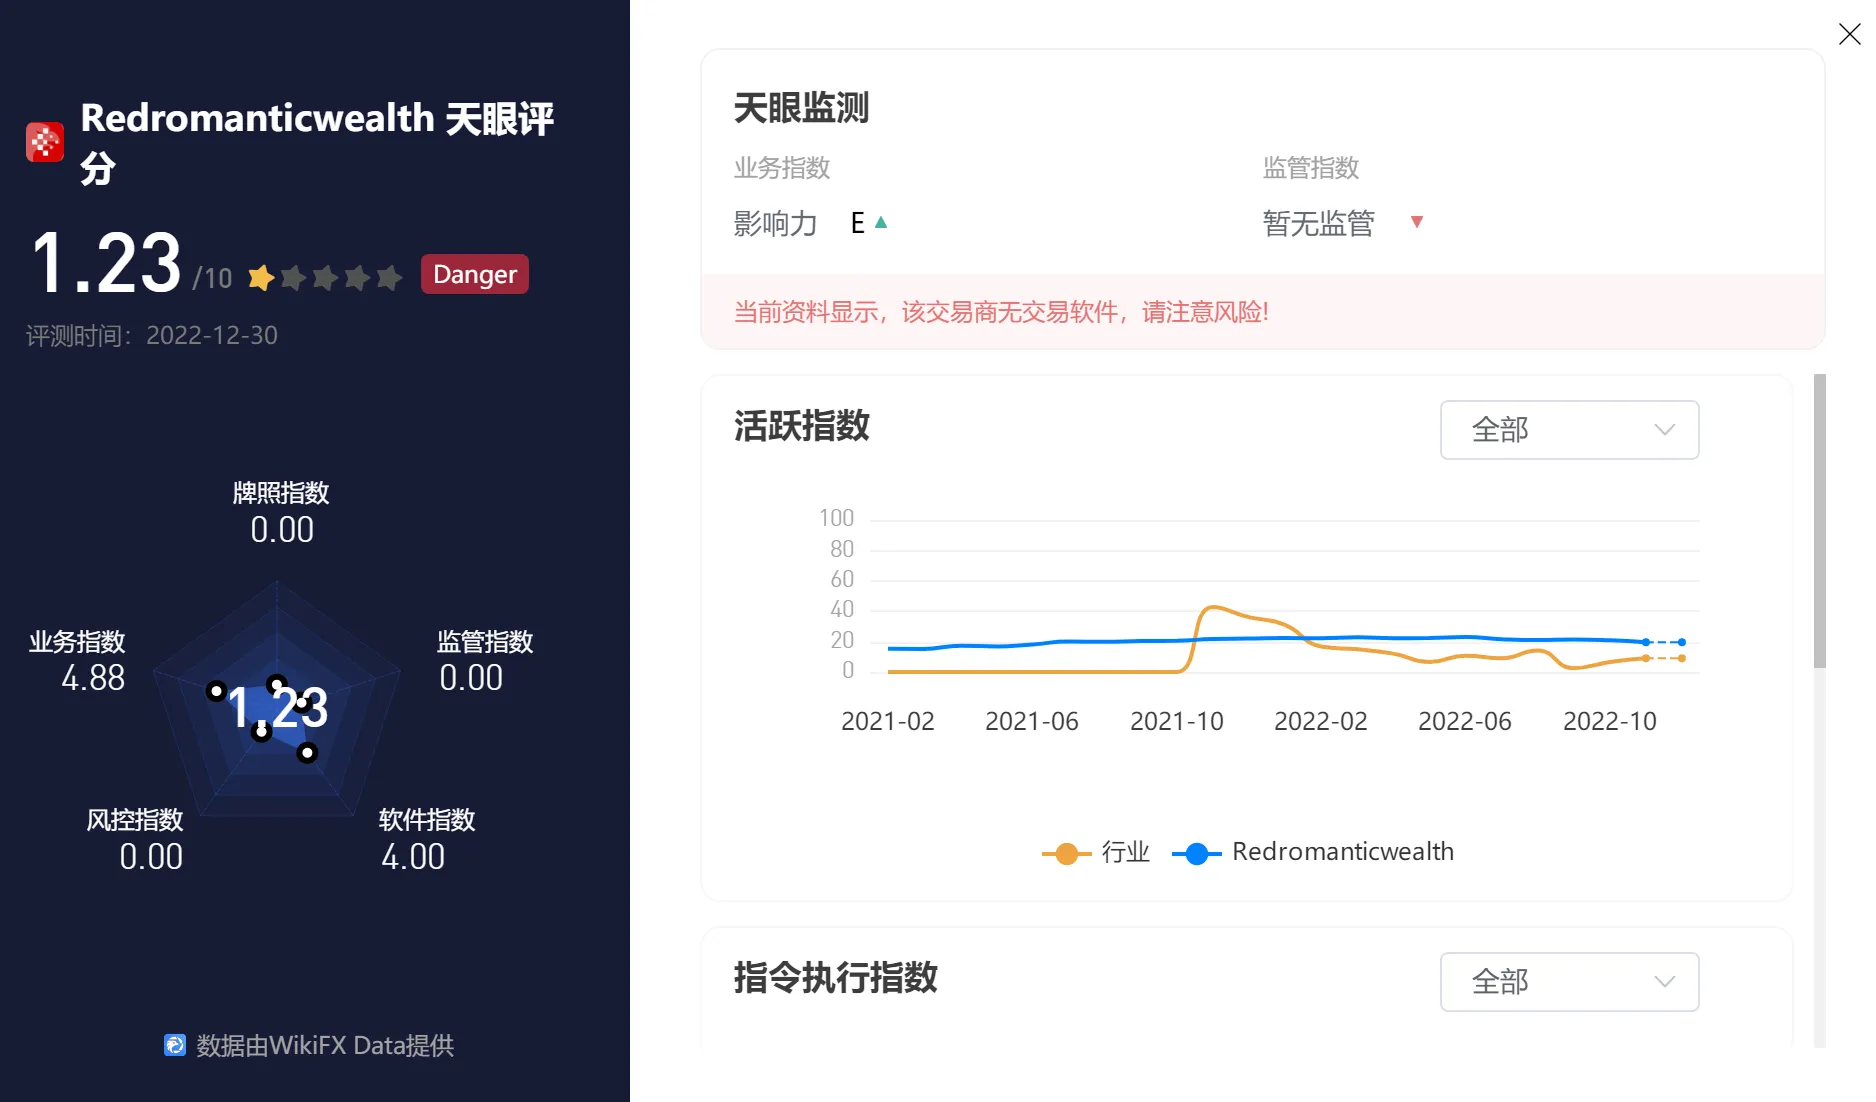Click the green up arrow beside 影响力 E

pyautogui.click(x=881, y=222)
